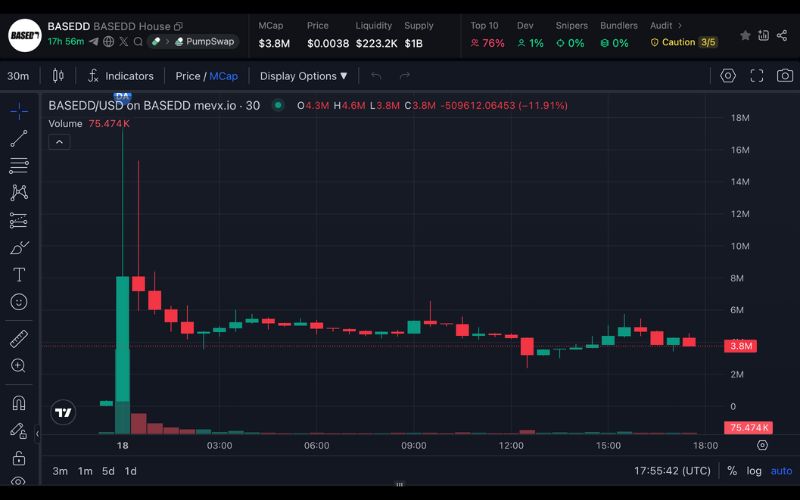The width and height of the screenshot is (800, 500).
Task: Open the emoji icons tool
Action: 19,302
